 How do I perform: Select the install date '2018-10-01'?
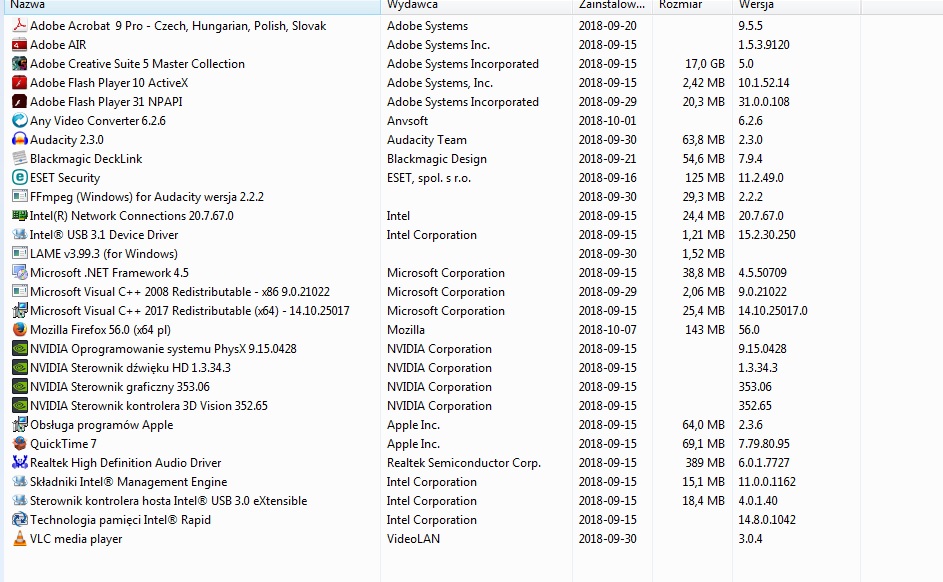coord(607,121)
